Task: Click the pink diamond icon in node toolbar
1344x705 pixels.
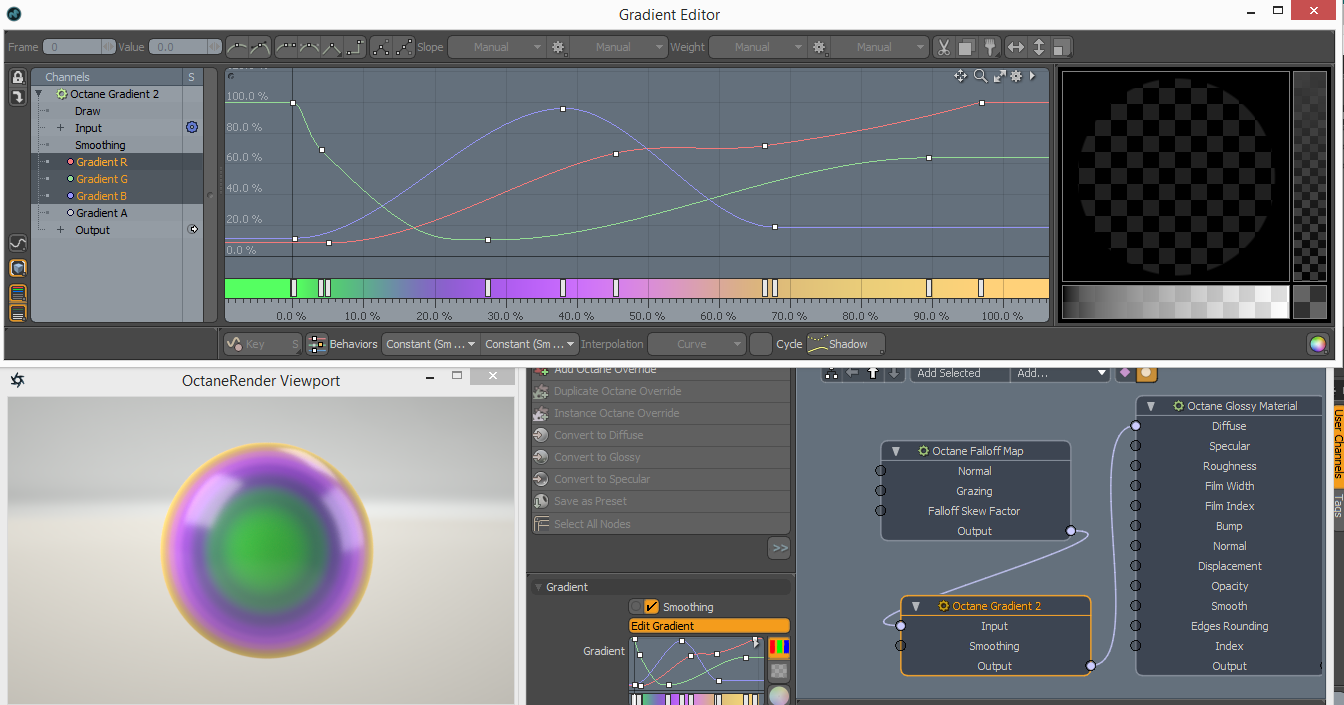Action: 1124,373
